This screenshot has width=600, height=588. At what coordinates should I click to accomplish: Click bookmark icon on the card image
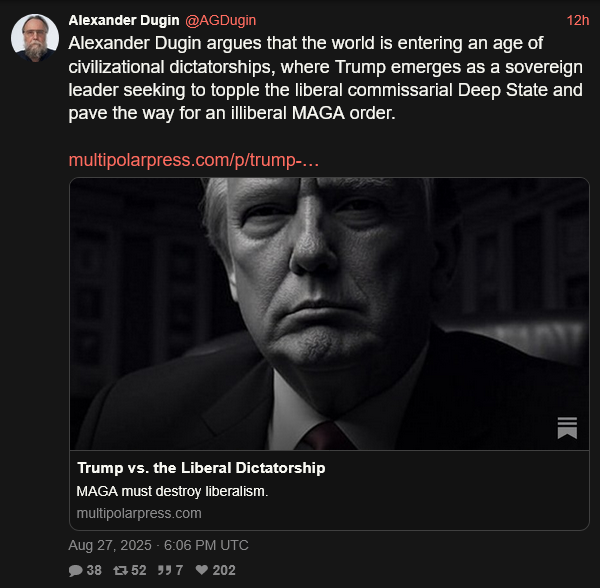pyautogui.click(x=567, y=428)
